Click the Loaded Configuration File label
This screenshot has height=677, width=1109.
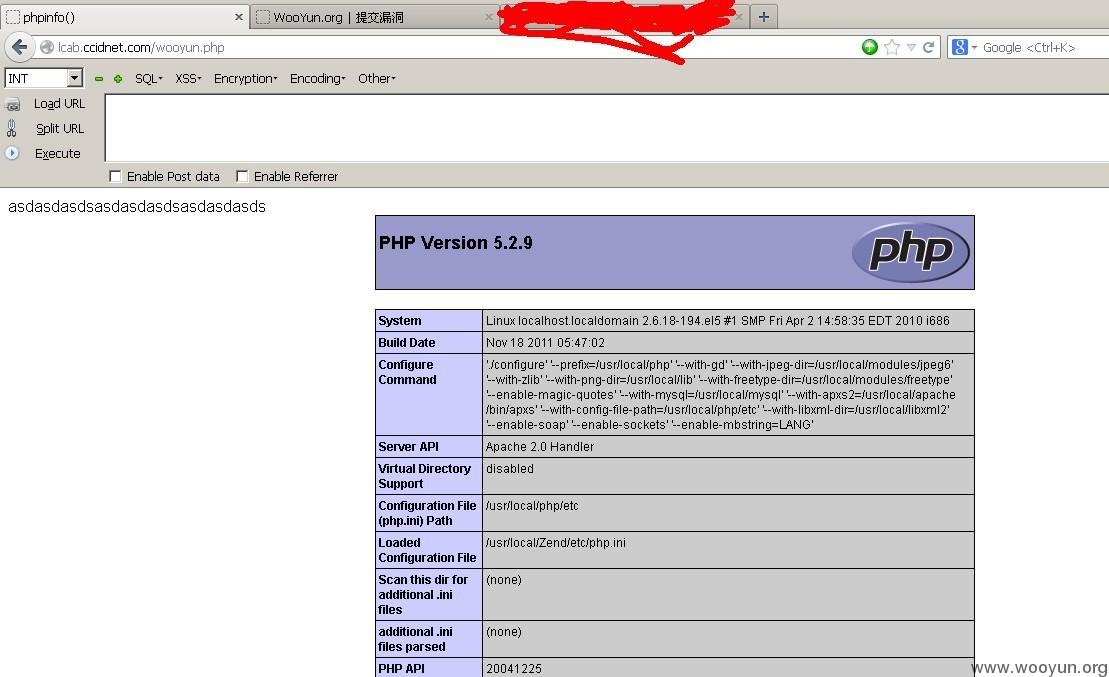tap(427, 550)
